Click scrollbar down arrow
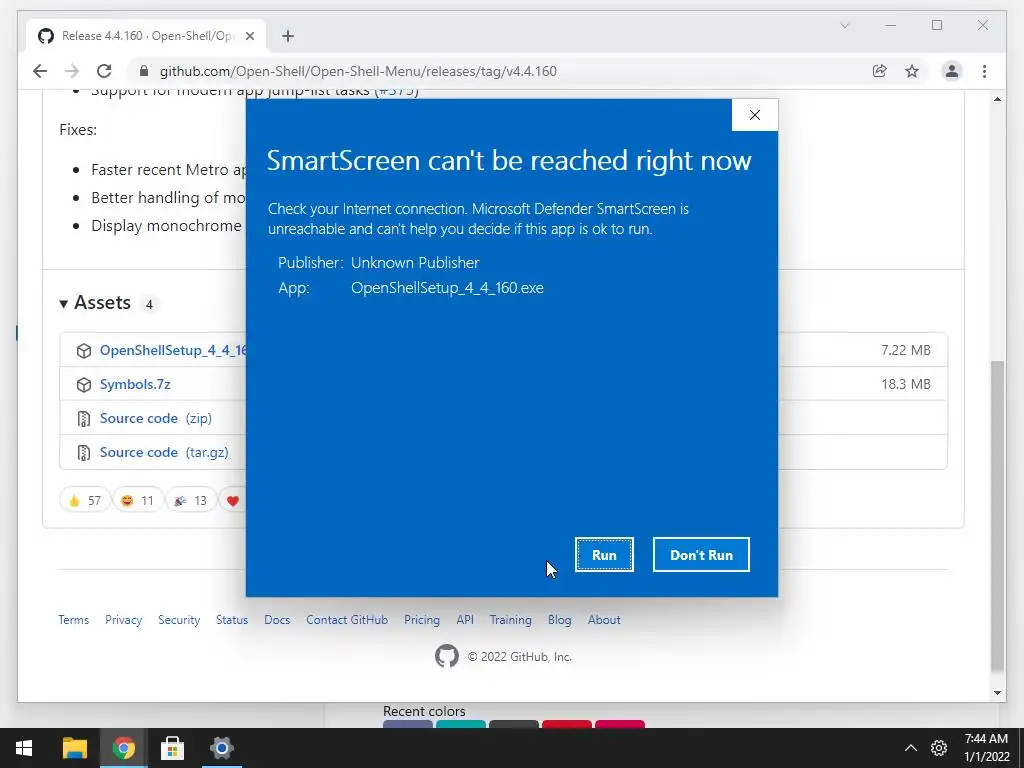This screenshot has height=768, width=1024. pos(997,693)
